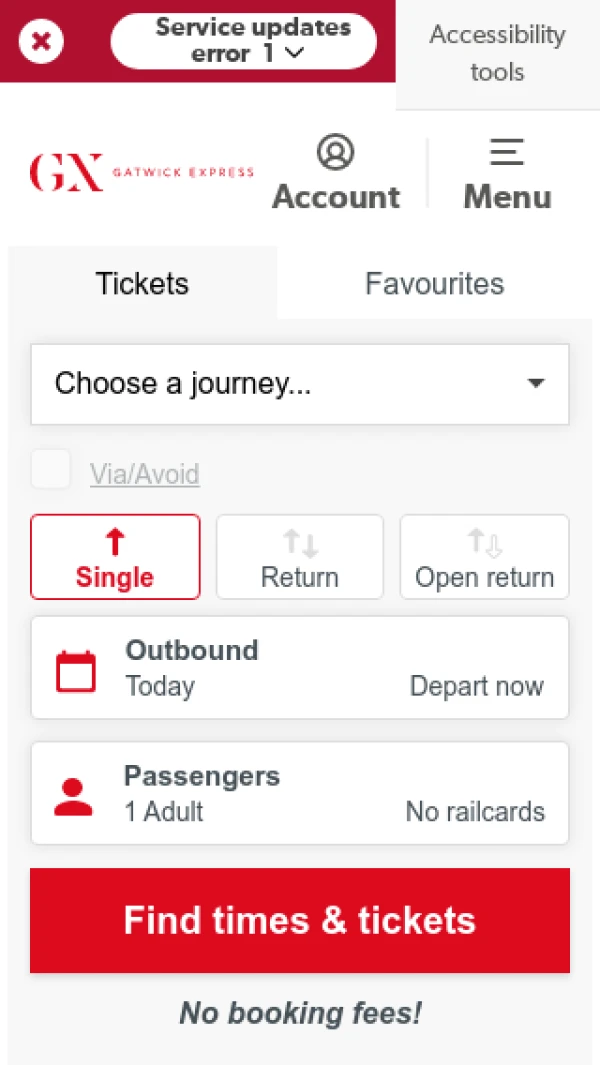Screen dimensions: 600x1065
Task: Expand the Service updates error dropdown
Action: pos(243,41)
